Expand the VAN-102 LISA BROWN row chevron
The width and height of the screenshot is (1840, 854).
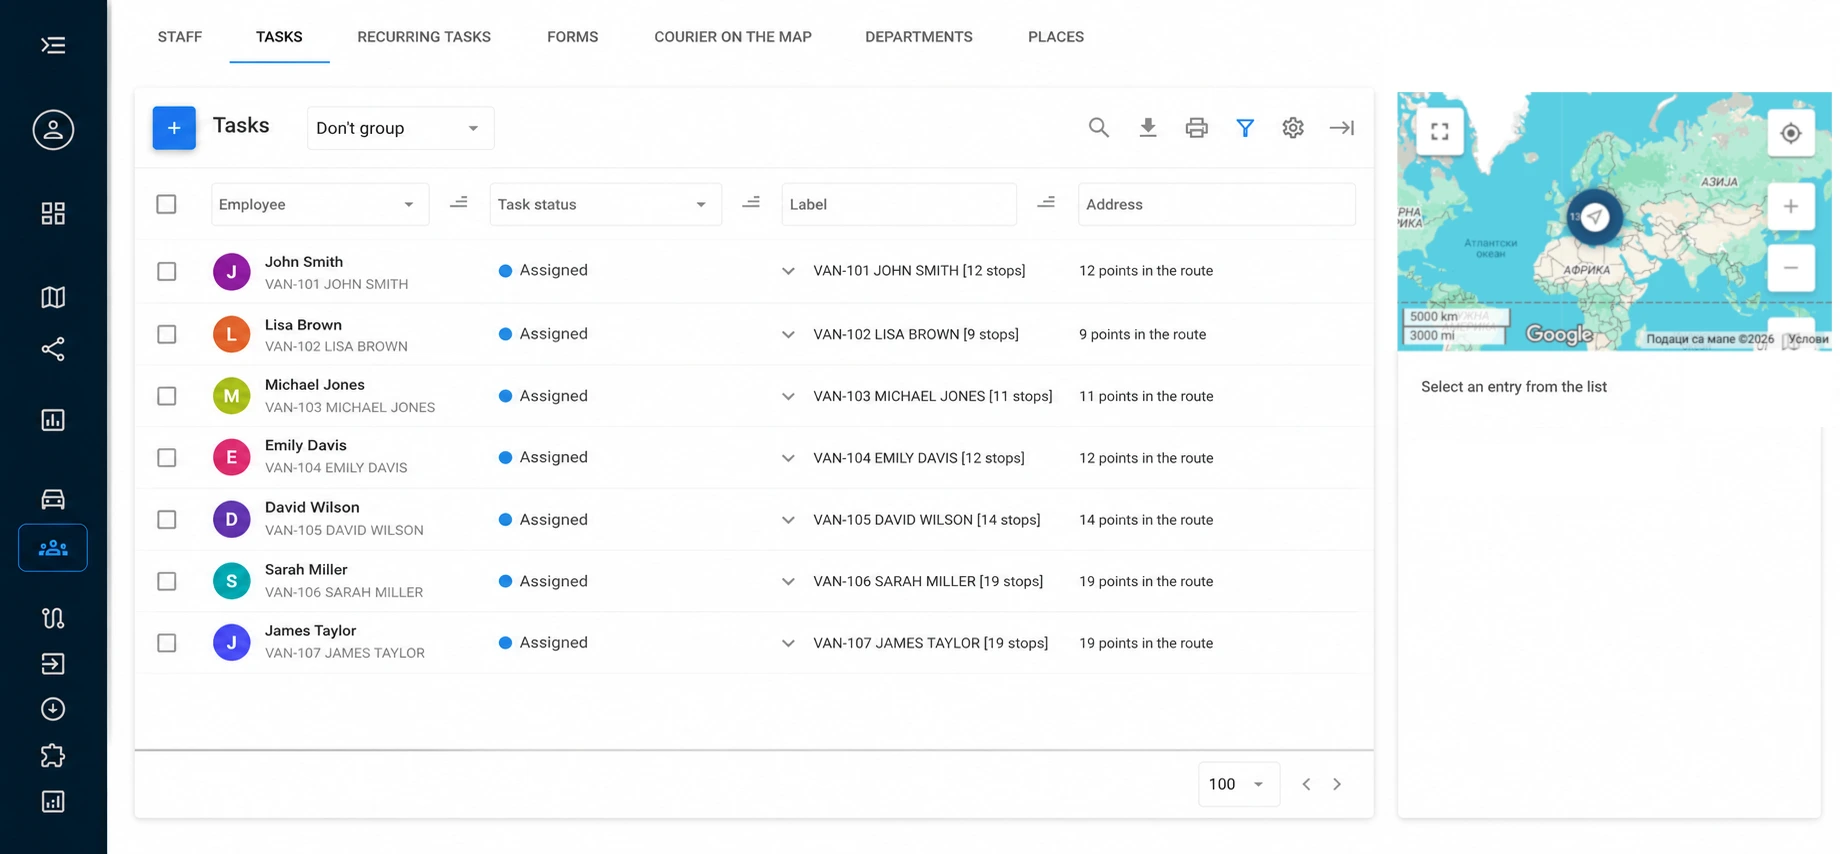[788, 334]
